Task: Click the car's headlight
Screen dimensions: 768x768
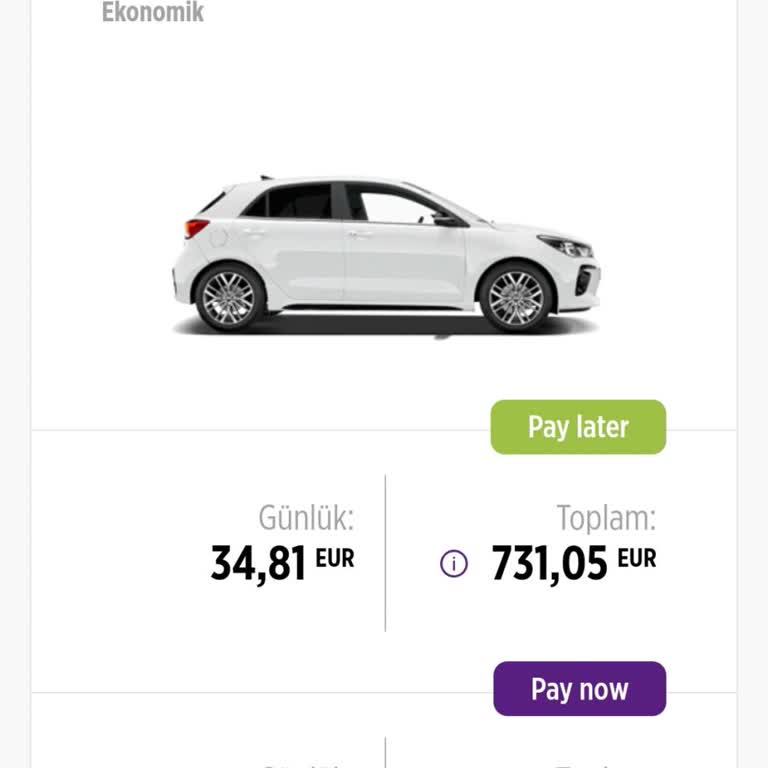Action: (565, 246)
